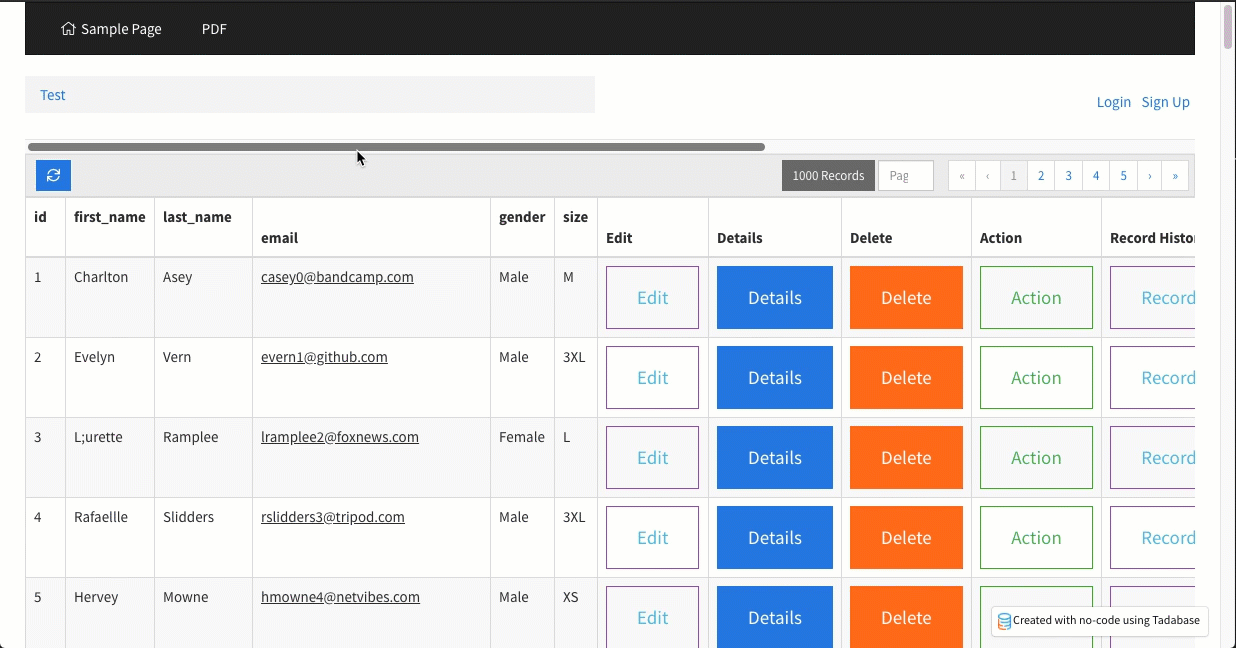The width and height of the screenshot is (1236, 648).
Task: Click the horizontal table scrollbar
Action: pyautogui.click(x=396, y=147)
